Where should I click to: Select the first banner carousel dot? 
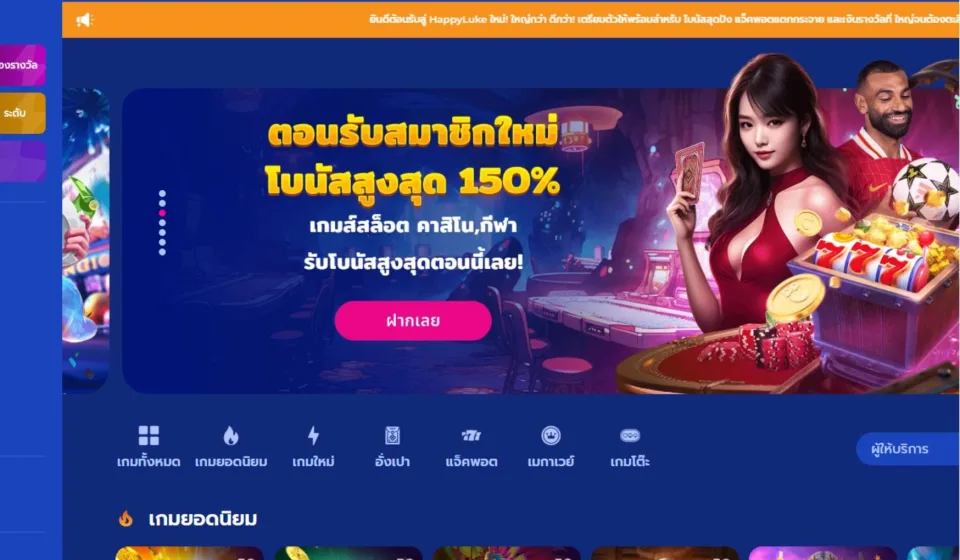click(162, 193)
